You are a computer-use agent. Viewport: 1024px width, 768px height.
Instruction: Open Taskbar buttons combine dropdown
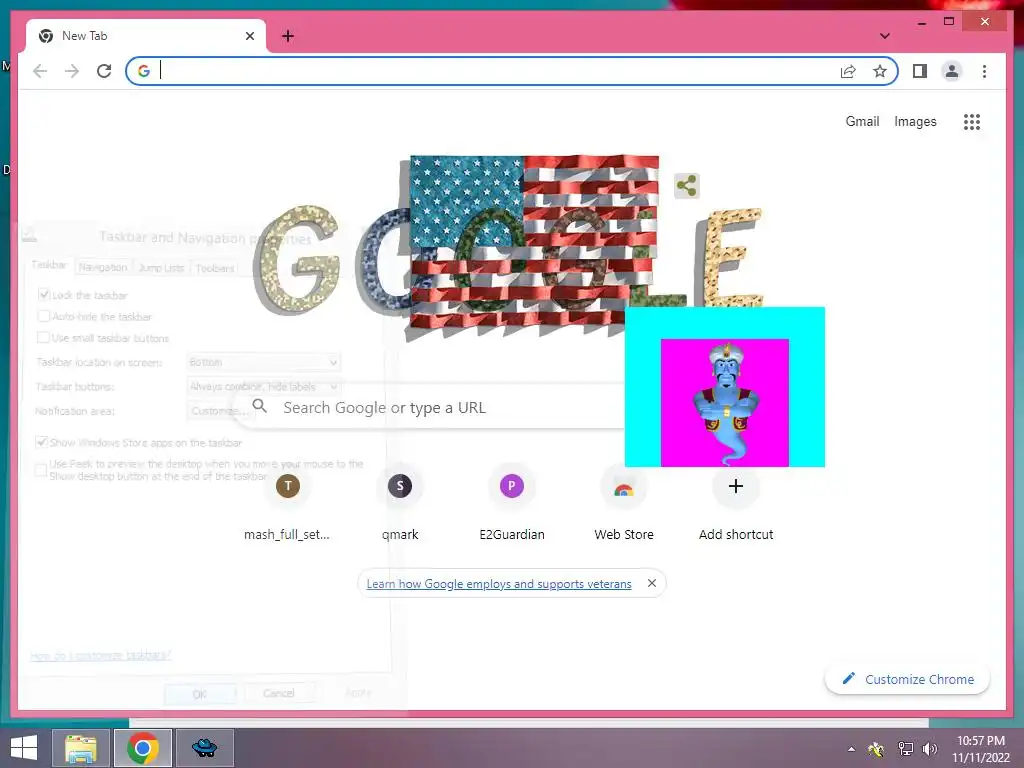pos(263,387)
